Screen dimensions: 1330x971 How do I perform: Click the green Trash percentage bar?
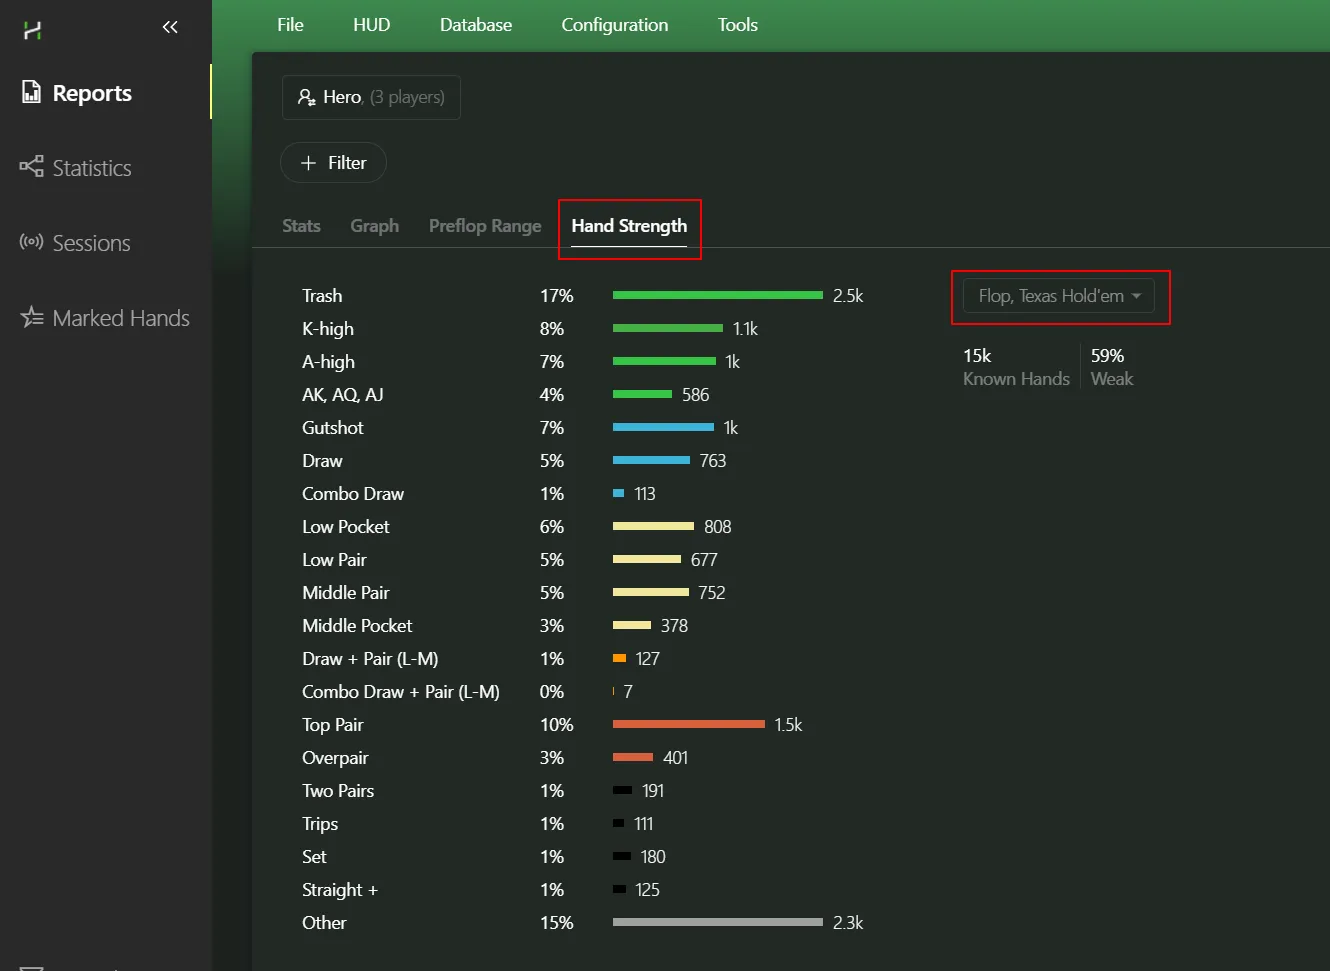pos(717,295)
